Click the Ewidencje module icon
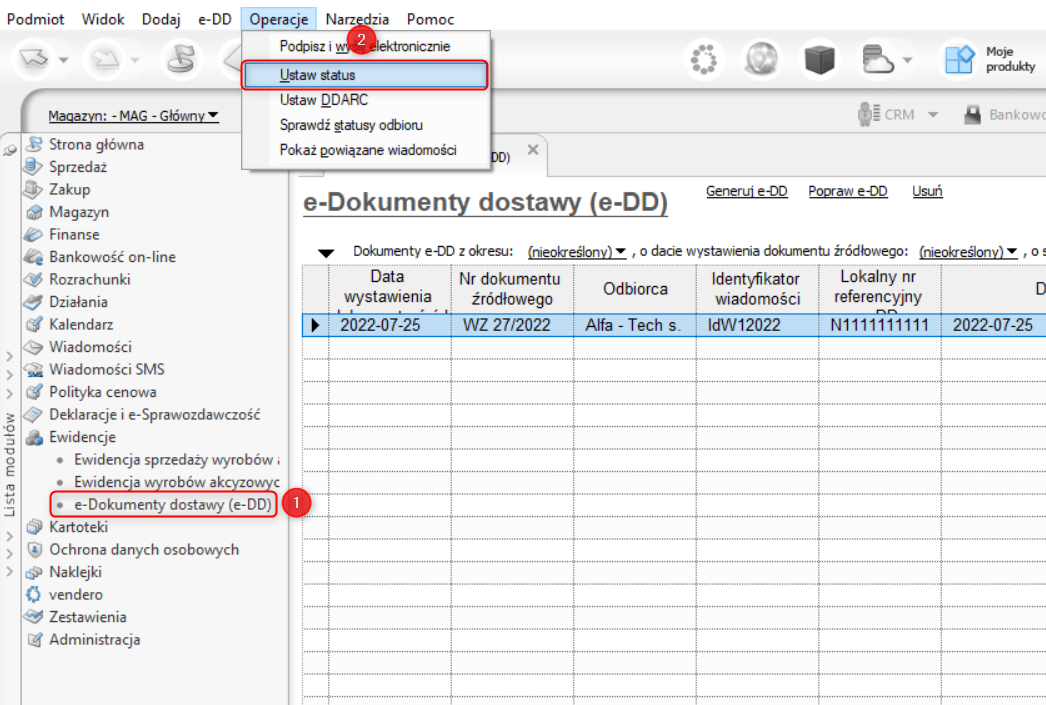This screenshot has height=705, width=1046. 34,437
